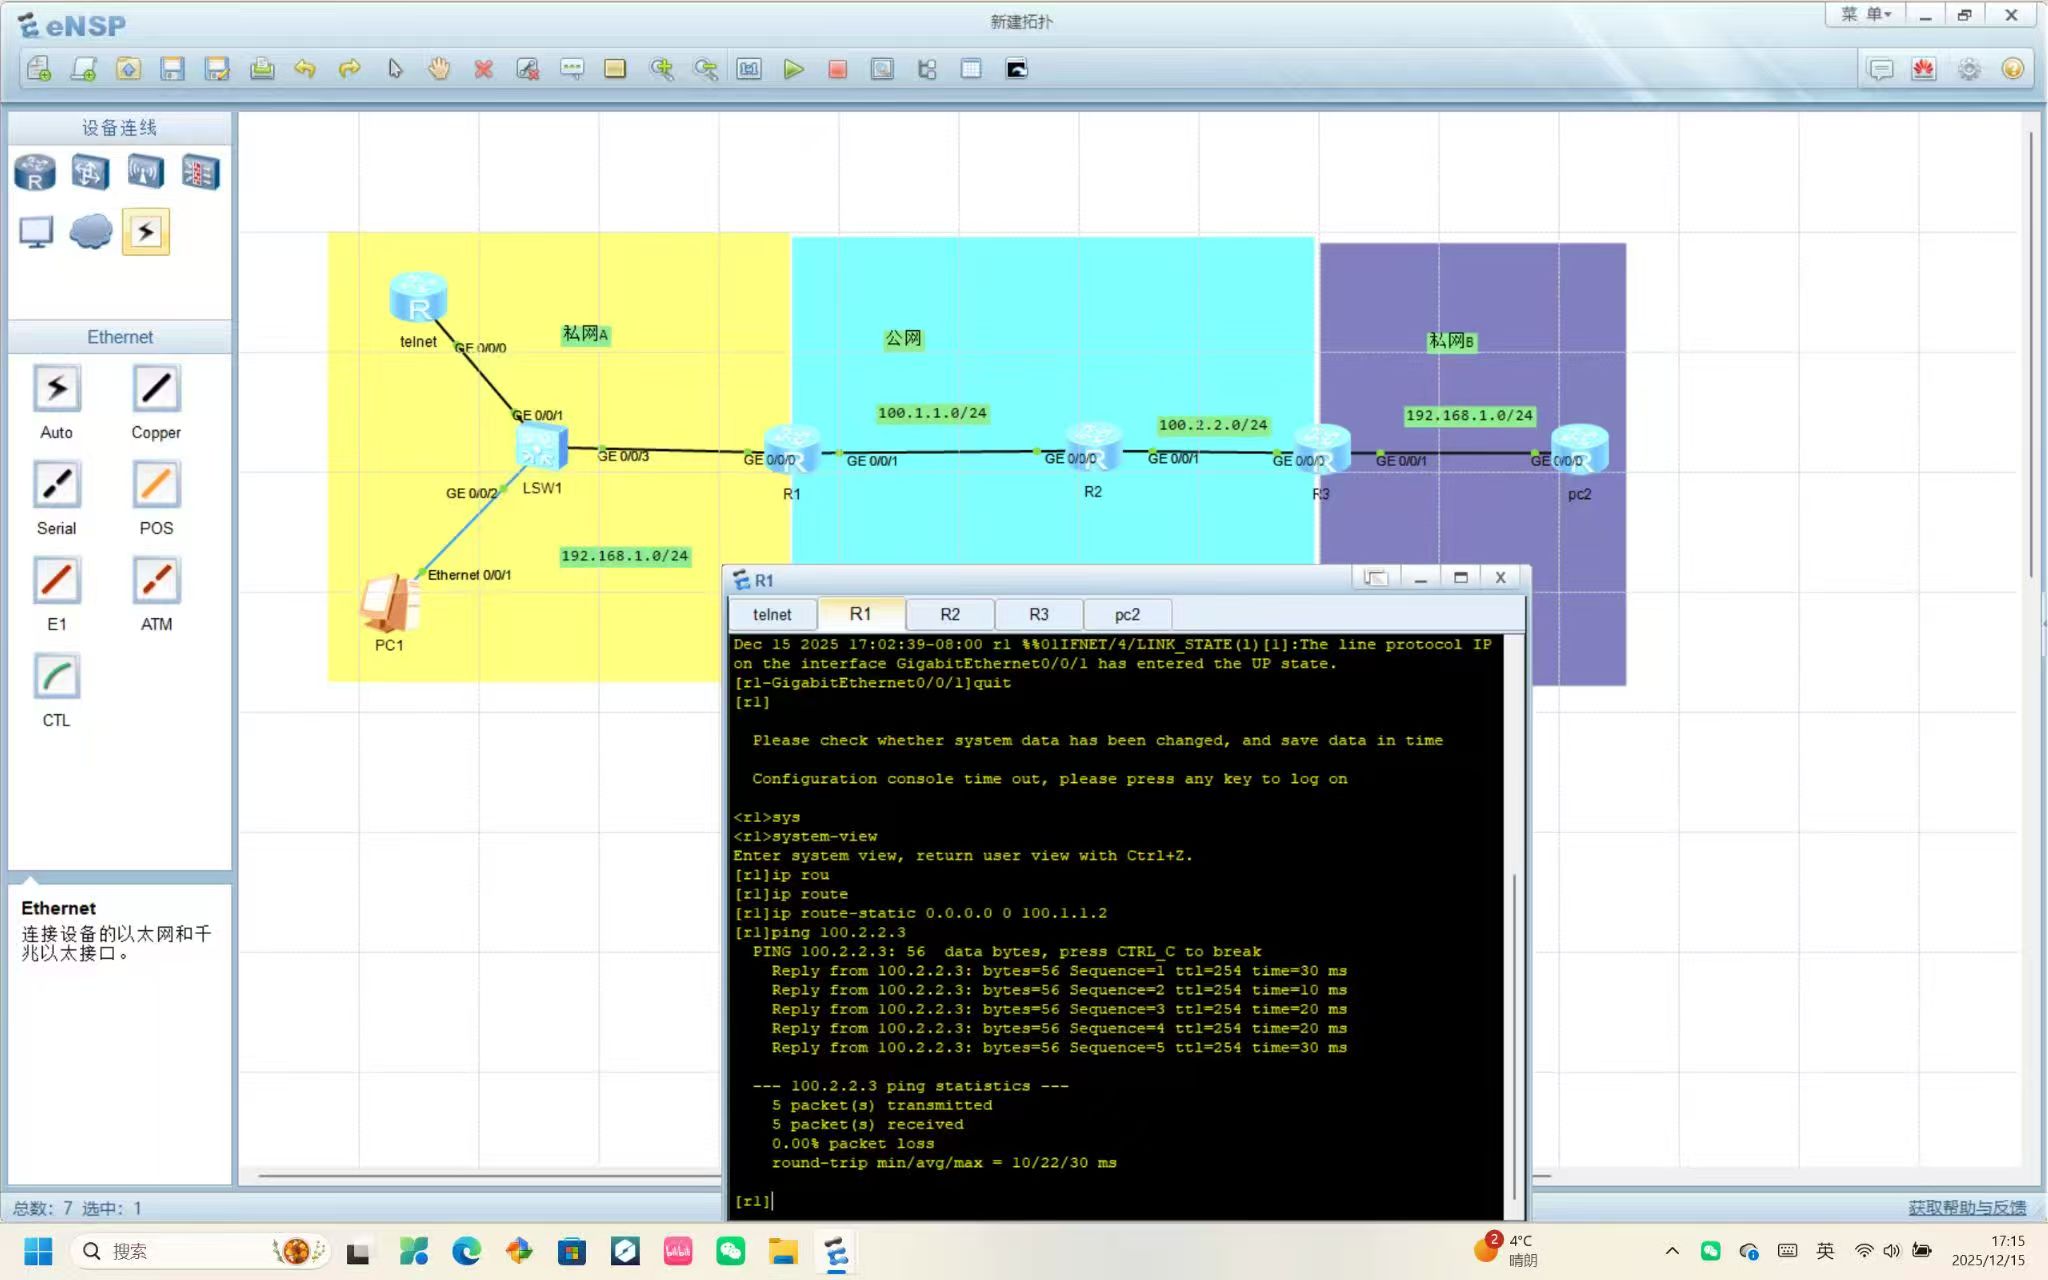Select the Auto connection cable
Image resolution: width=2048 pixels, height=1280 pixels.
(57, 390)
